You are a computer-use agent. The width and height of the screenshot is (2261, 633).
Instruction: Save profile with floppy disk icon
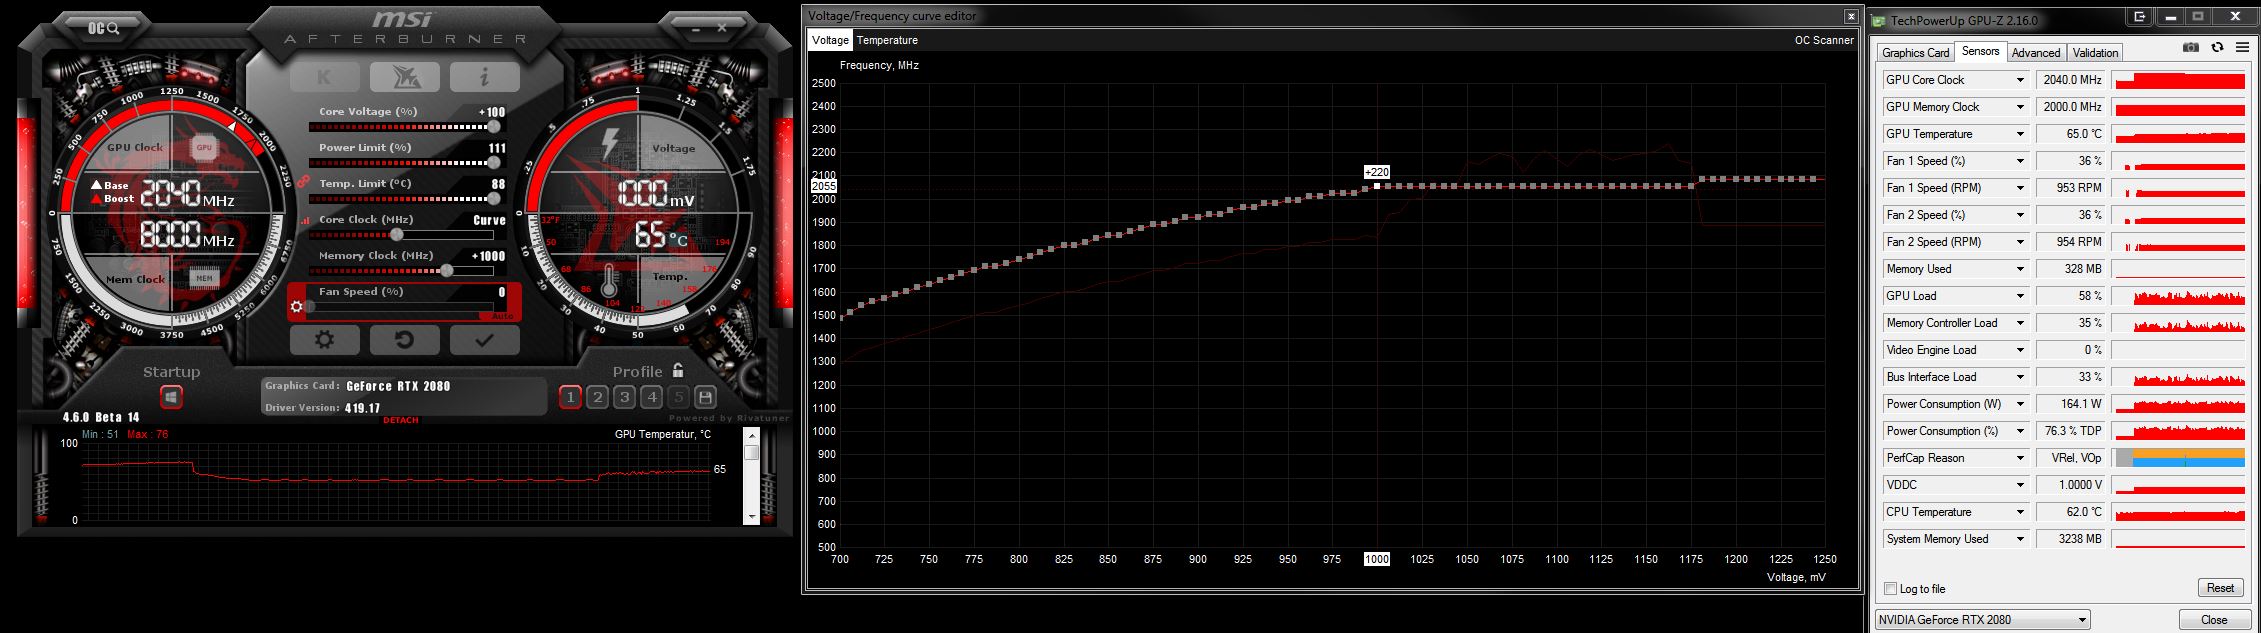pos(705,397)
